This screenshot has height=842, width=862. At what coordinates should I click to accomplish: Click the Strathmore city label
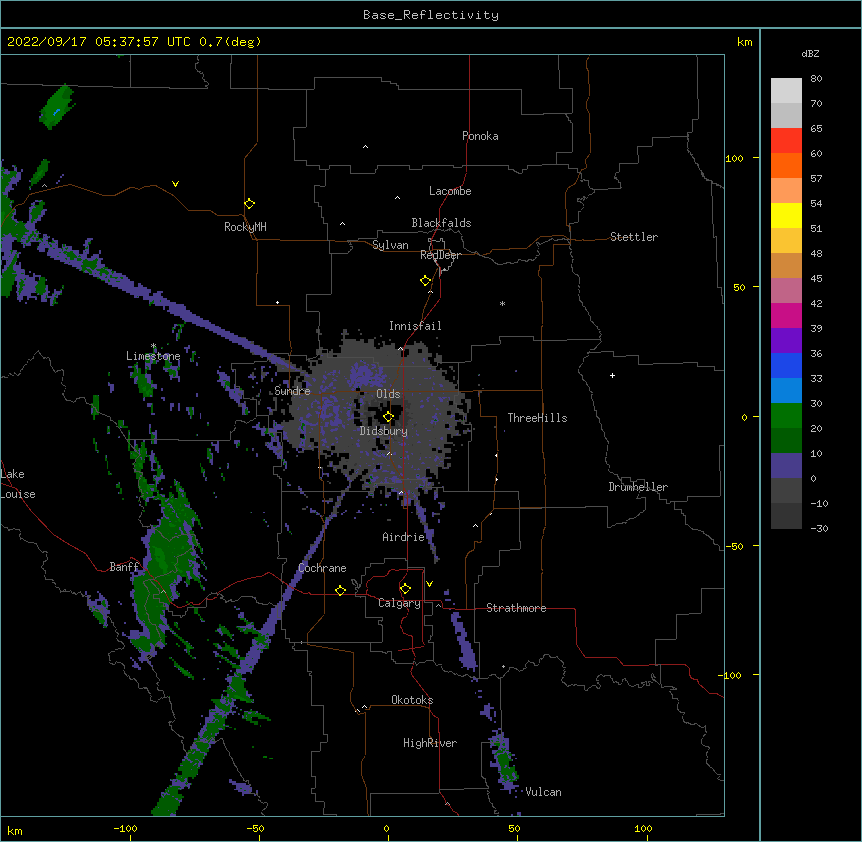click(516, 608)
